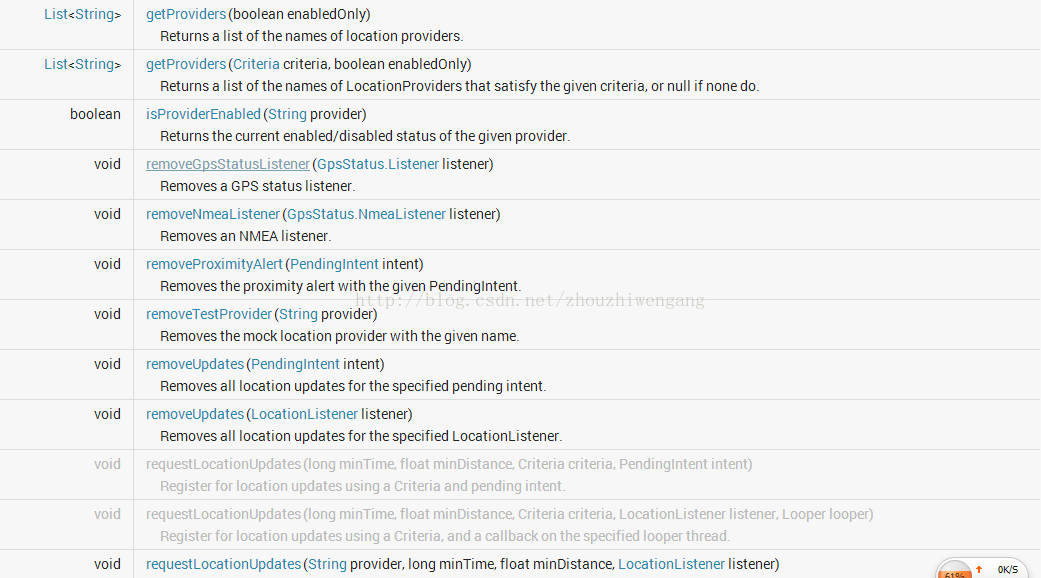Open the LocationListener link in removeUpdates row
Image resolution: width=1041 pixels, height=578 pixels.
(x=304, y=414)
